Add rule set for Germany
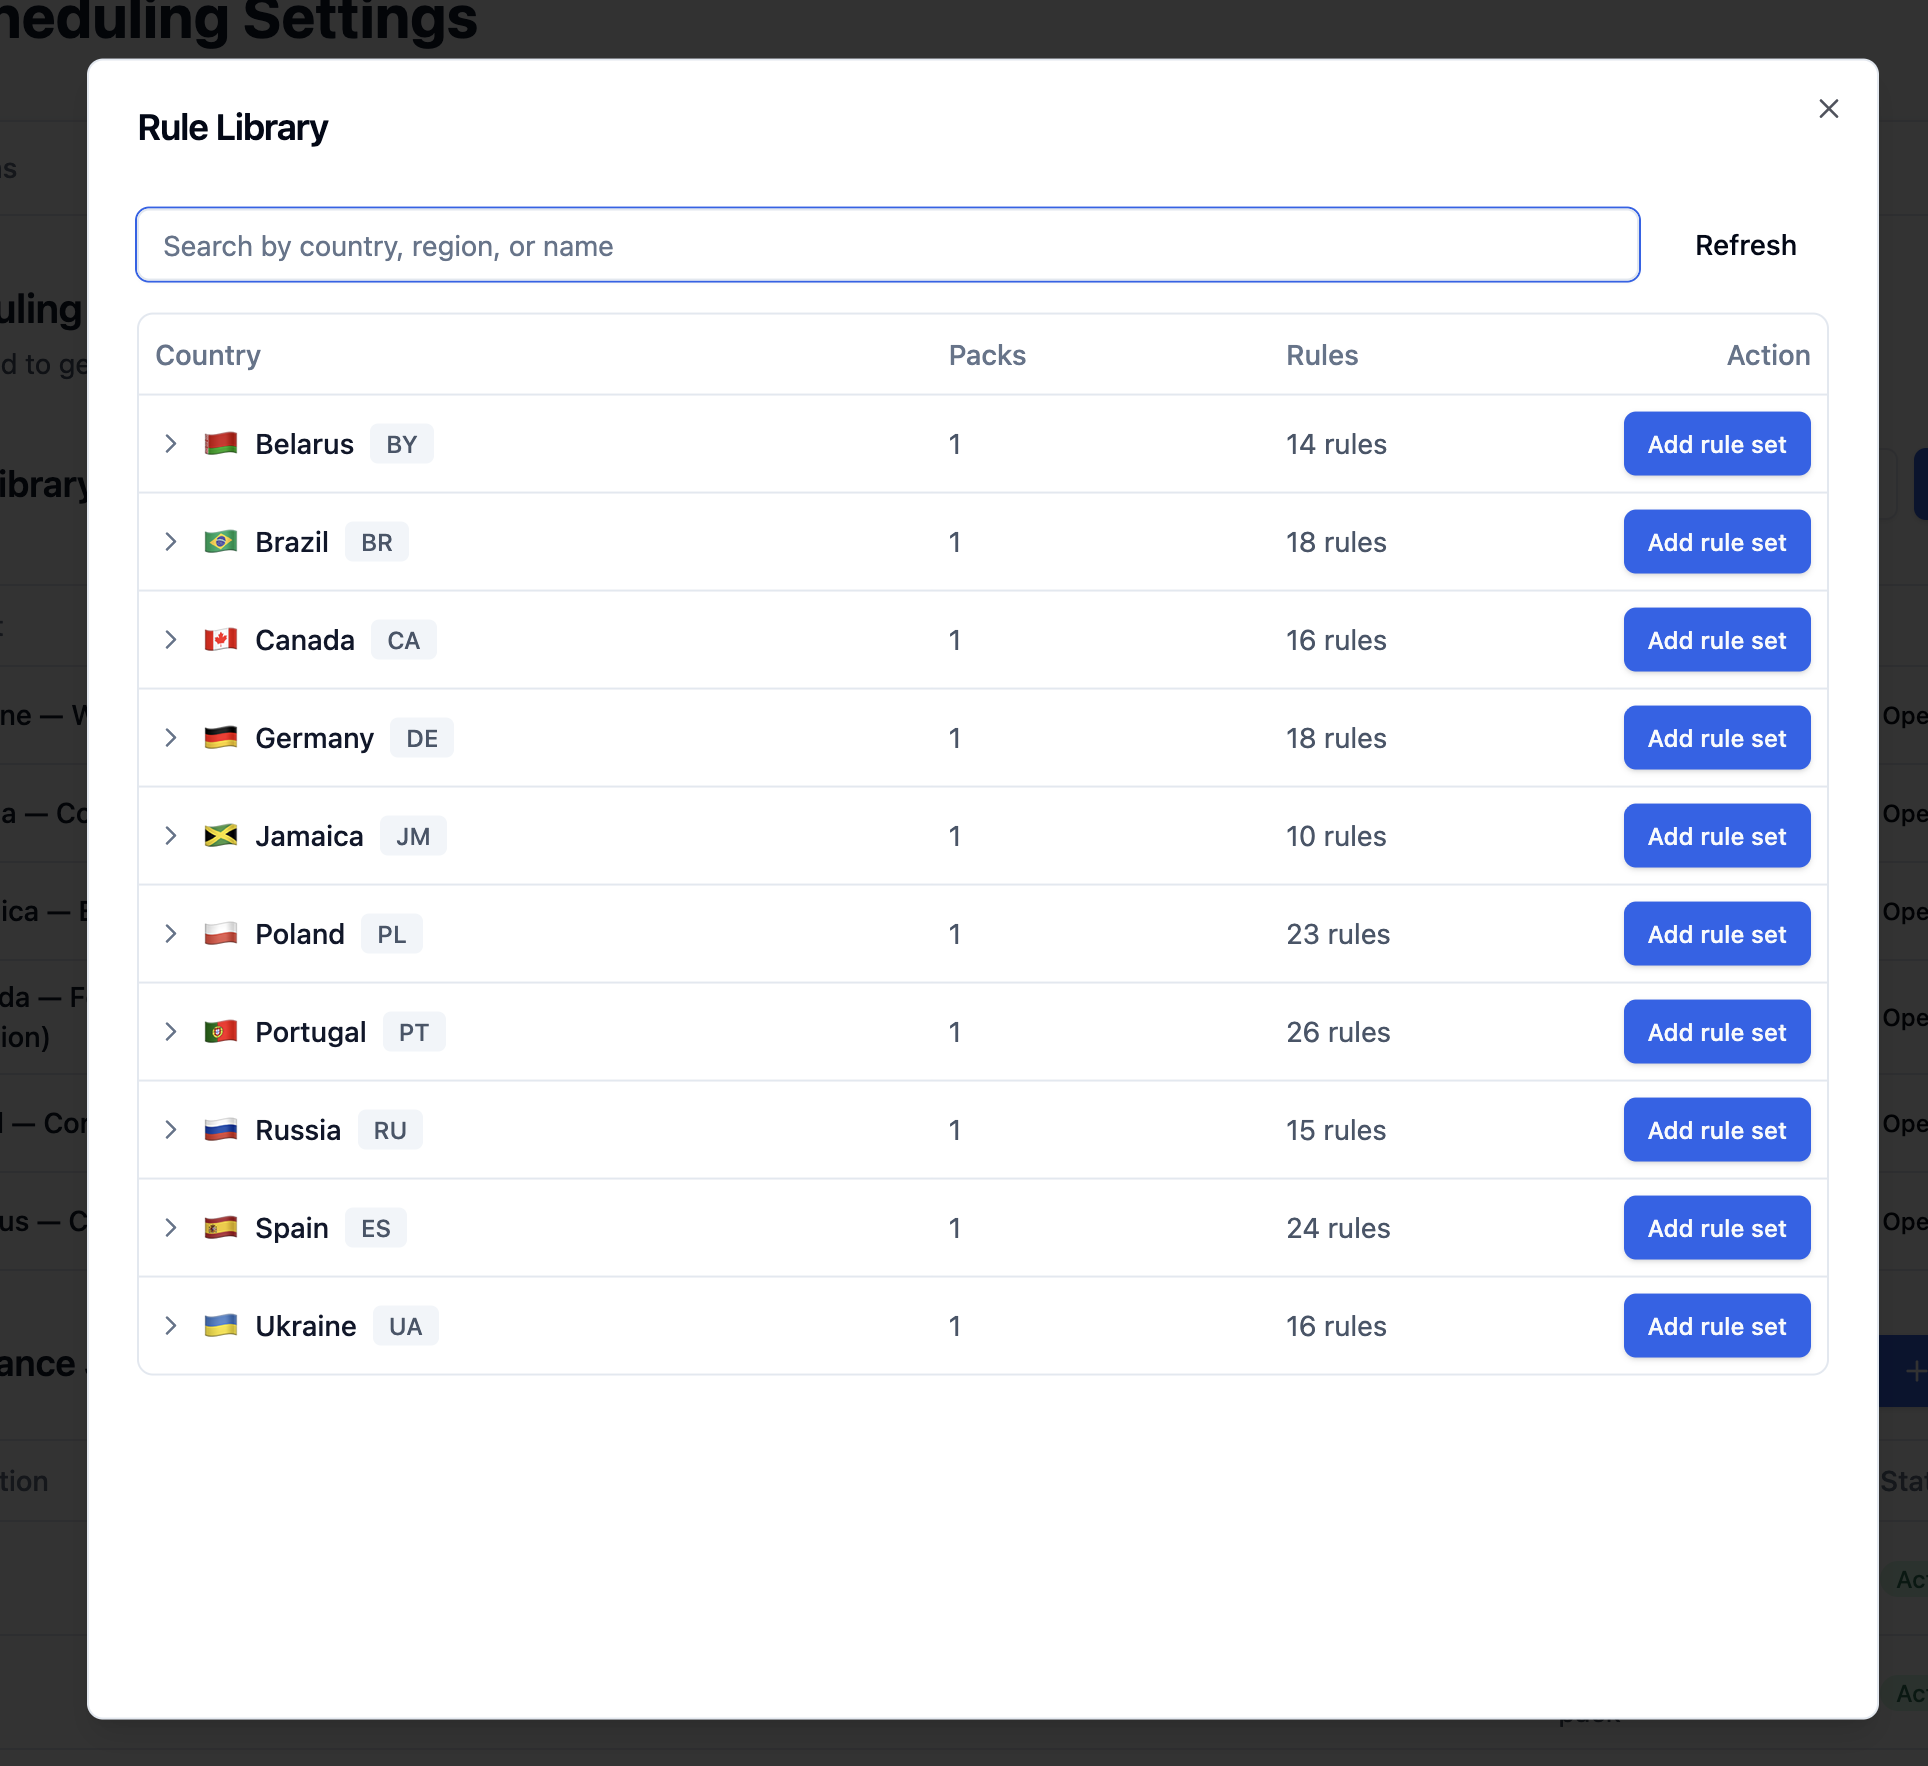 pyautogui.click(x=1716, y=738)
